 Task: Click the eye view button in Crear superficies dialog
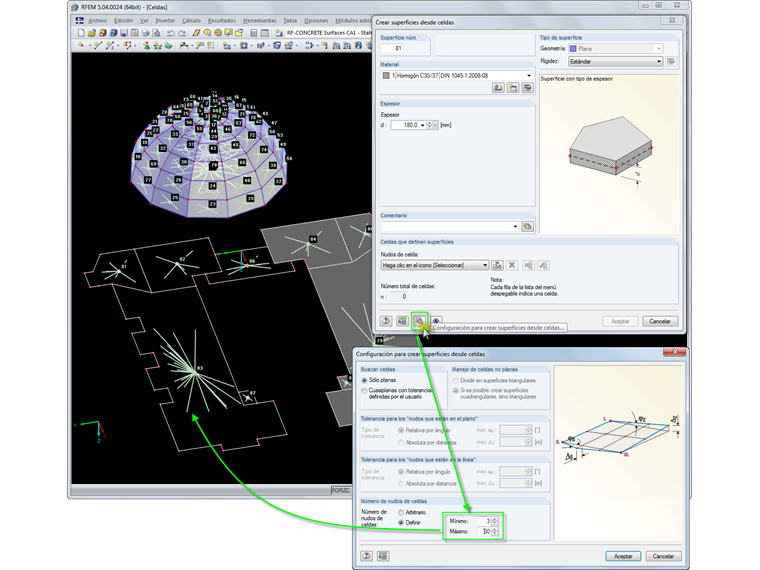point(436,320)
